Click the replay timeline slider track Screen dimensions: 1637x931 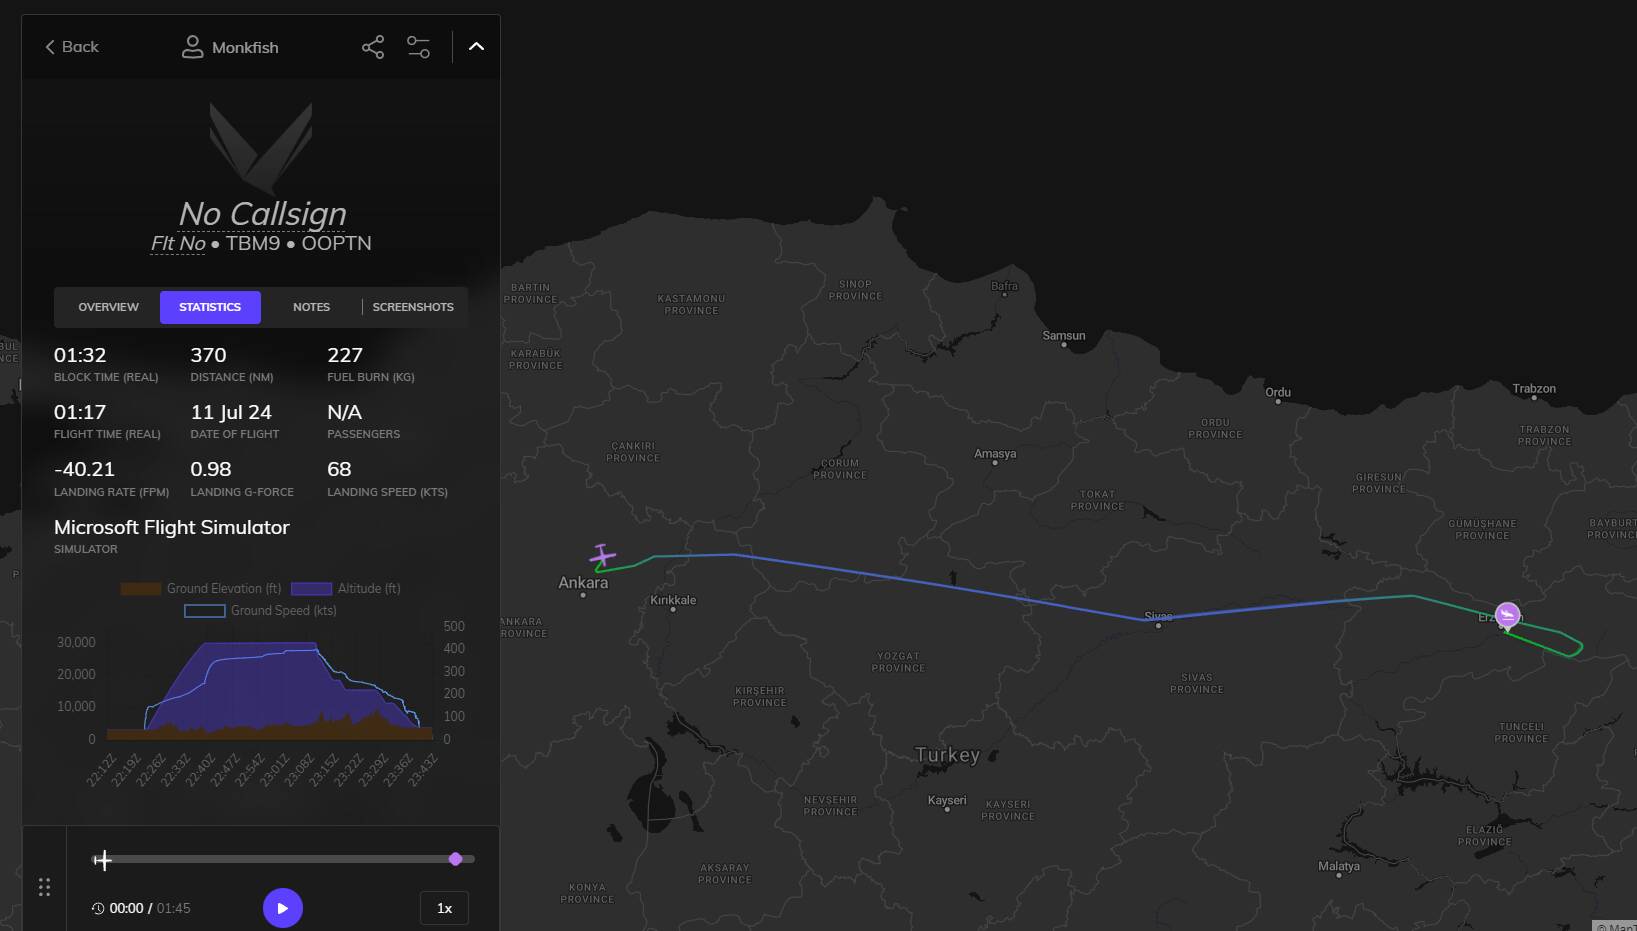click(280, 859)
